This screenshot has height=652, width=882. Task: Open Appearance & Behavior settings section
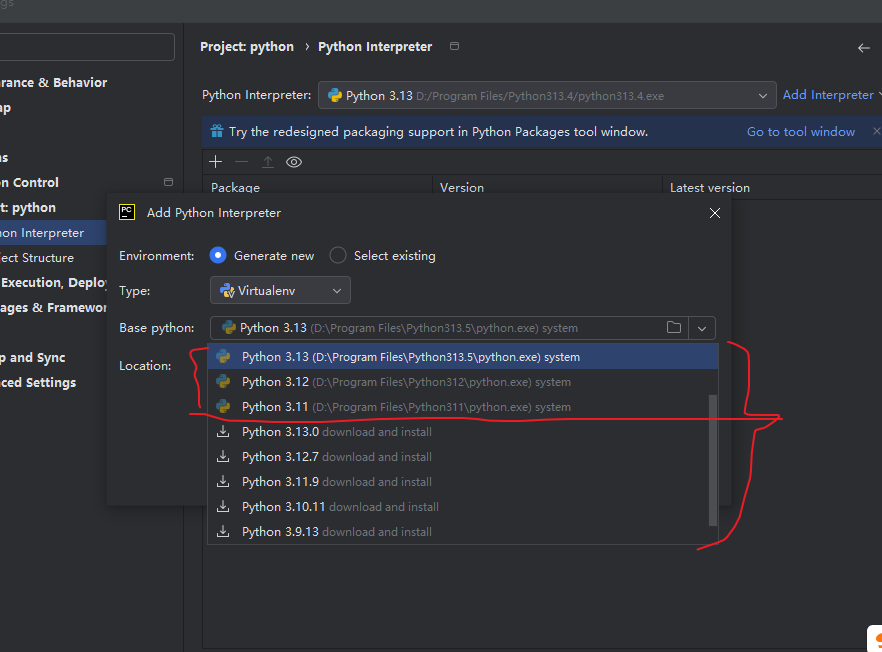pos(53,83)
